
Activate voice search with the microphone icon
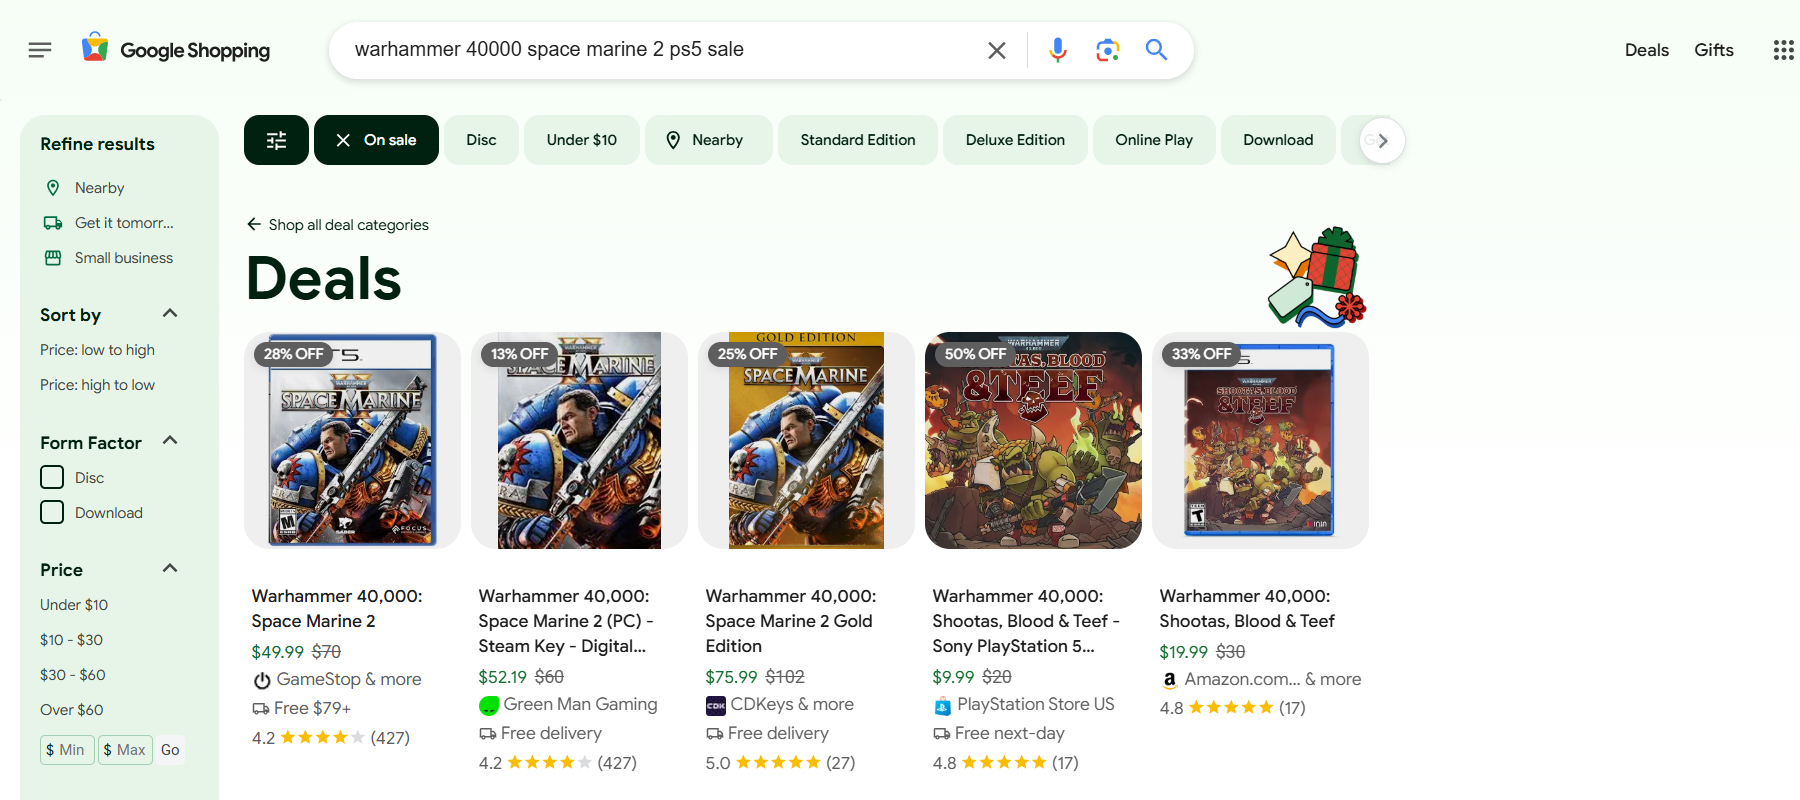(1057, 49)
